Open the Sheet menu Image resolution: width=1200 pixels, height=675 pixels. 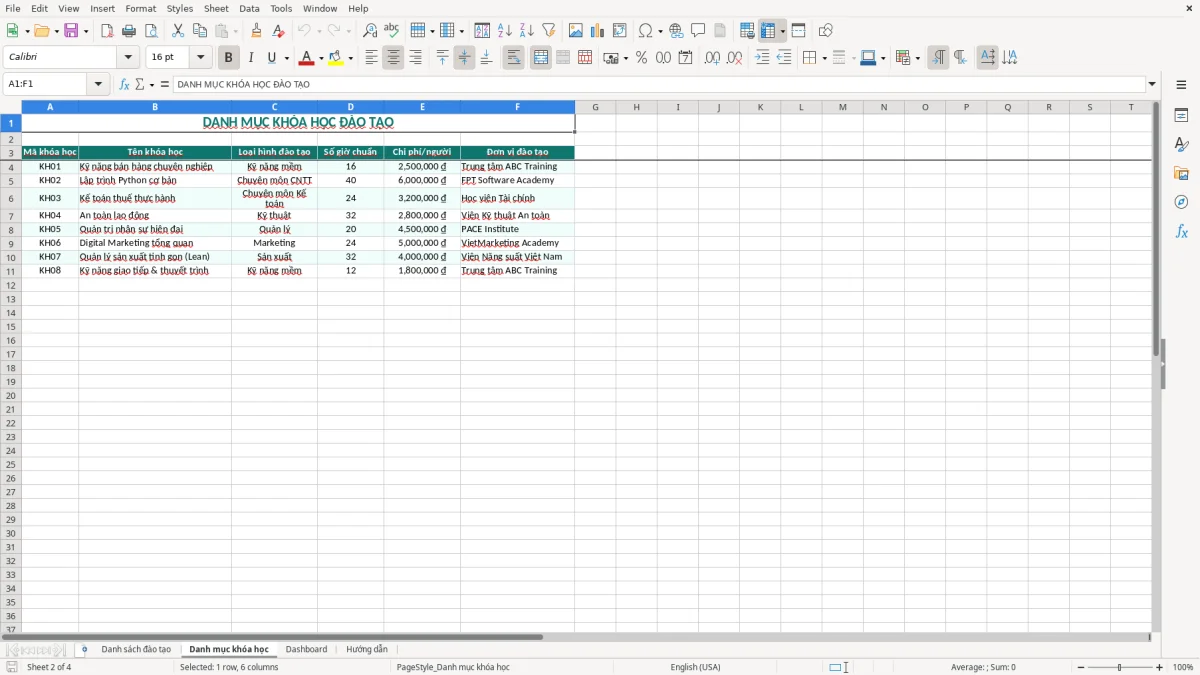click(x=216, y=8)
